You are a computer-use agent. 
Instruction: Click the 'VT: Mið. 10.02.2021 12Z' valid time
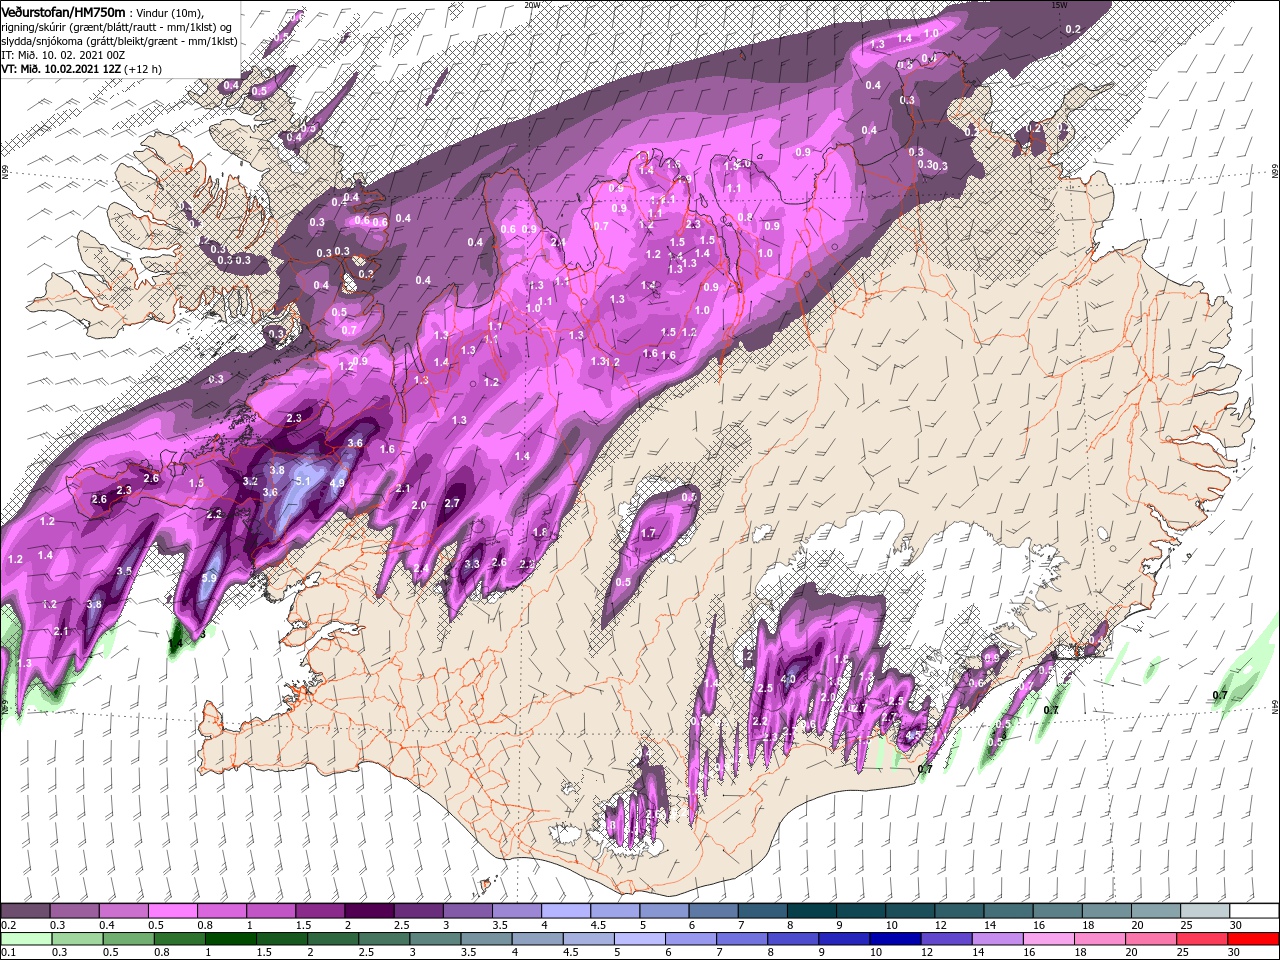tap(60, 69)
